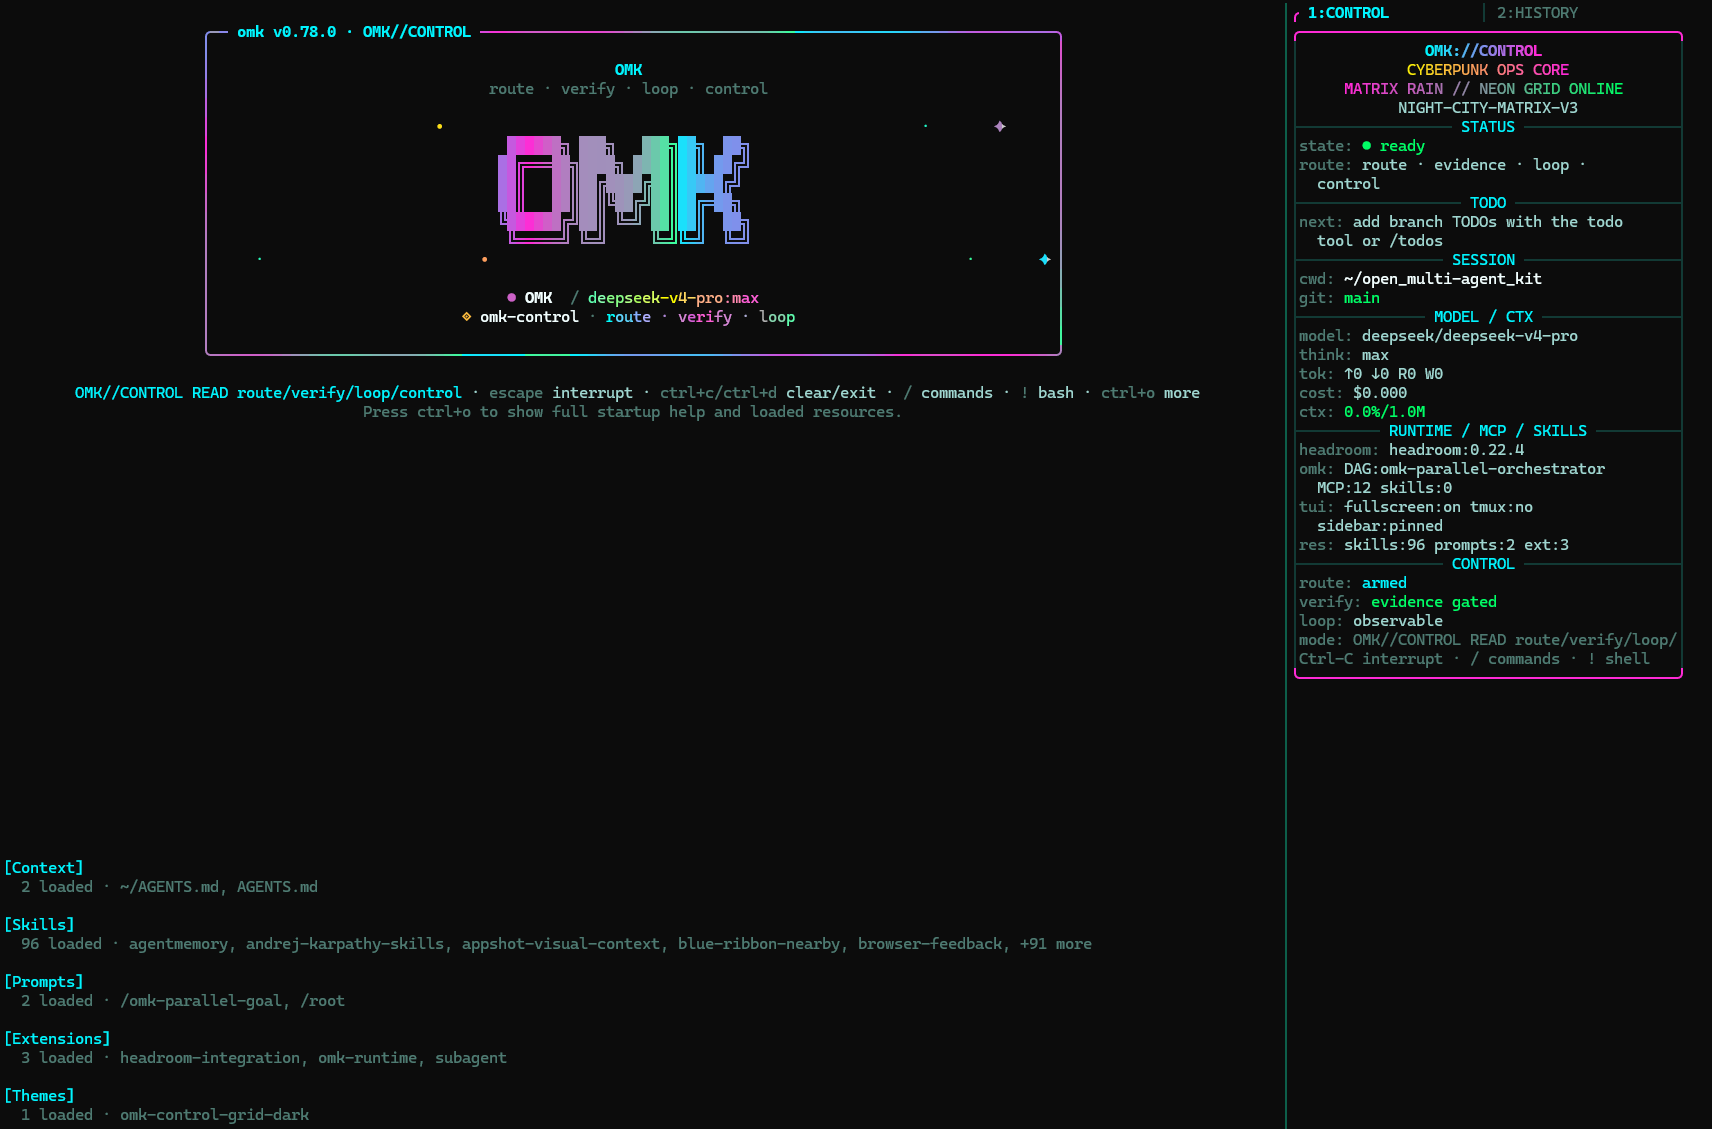Click 'tok: ↑0 ↓0 R0 W0' line
Screen dimensions: 1712x1129
[1371, 374]
